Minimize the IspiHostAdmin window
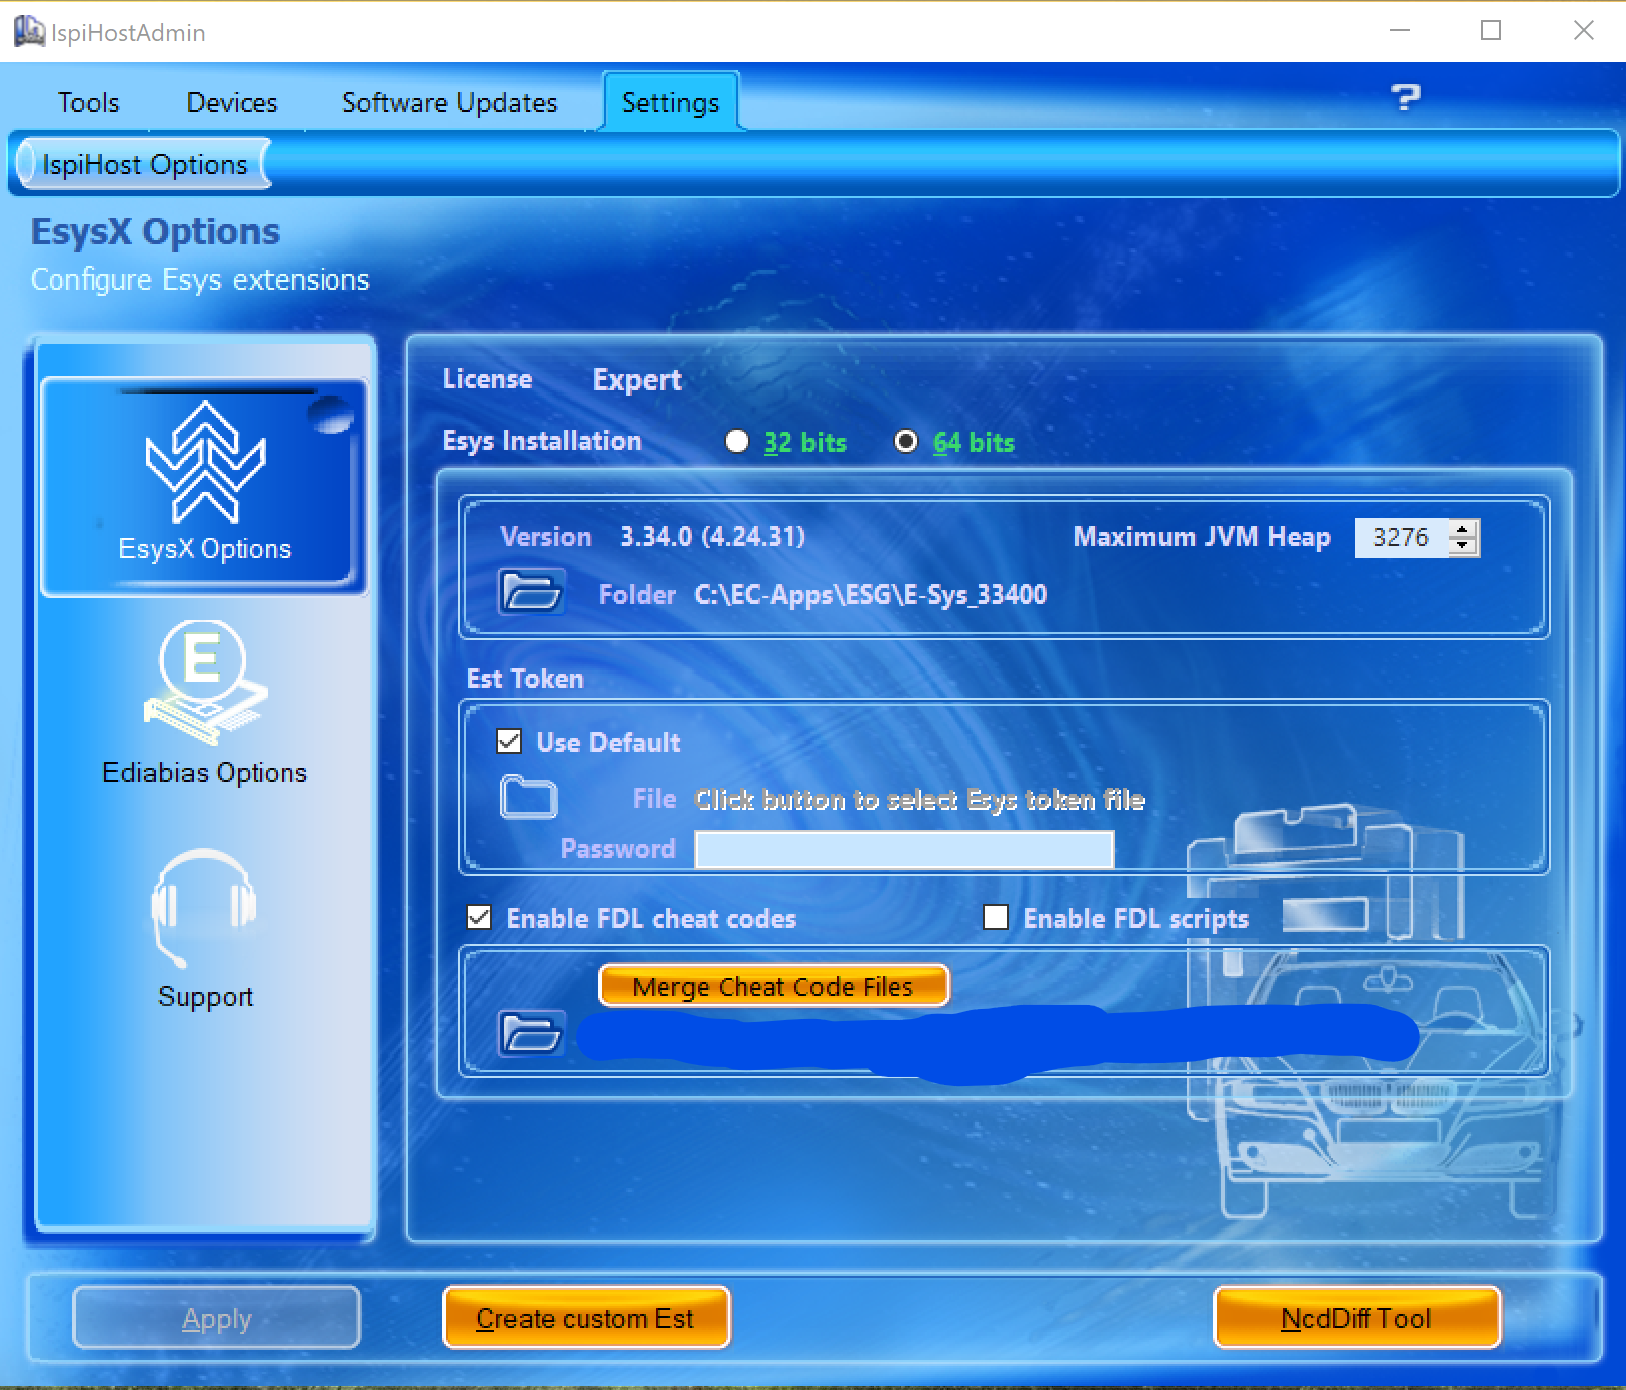This screenshot has width=1626, height=1390. point(1400,31)
